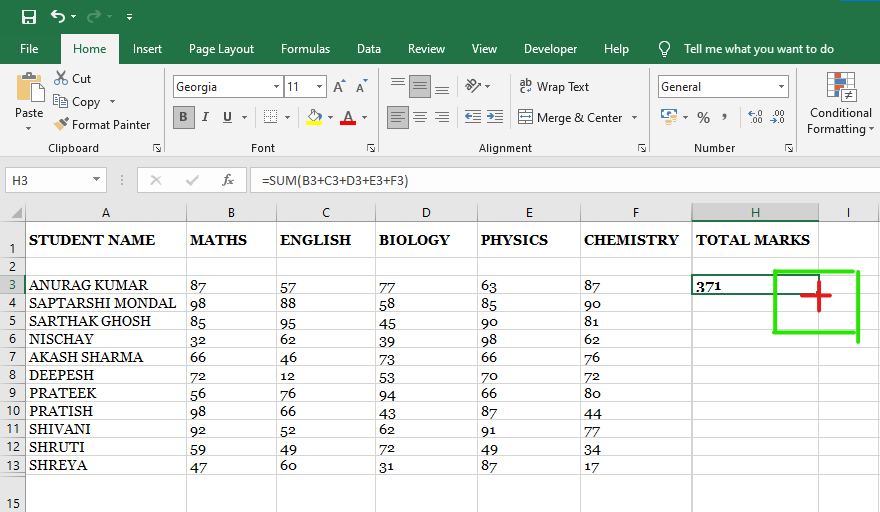This screenshot has width=880, height=512.
Task: Click the Increase Indent icon
Action: [x=495, y=118]
